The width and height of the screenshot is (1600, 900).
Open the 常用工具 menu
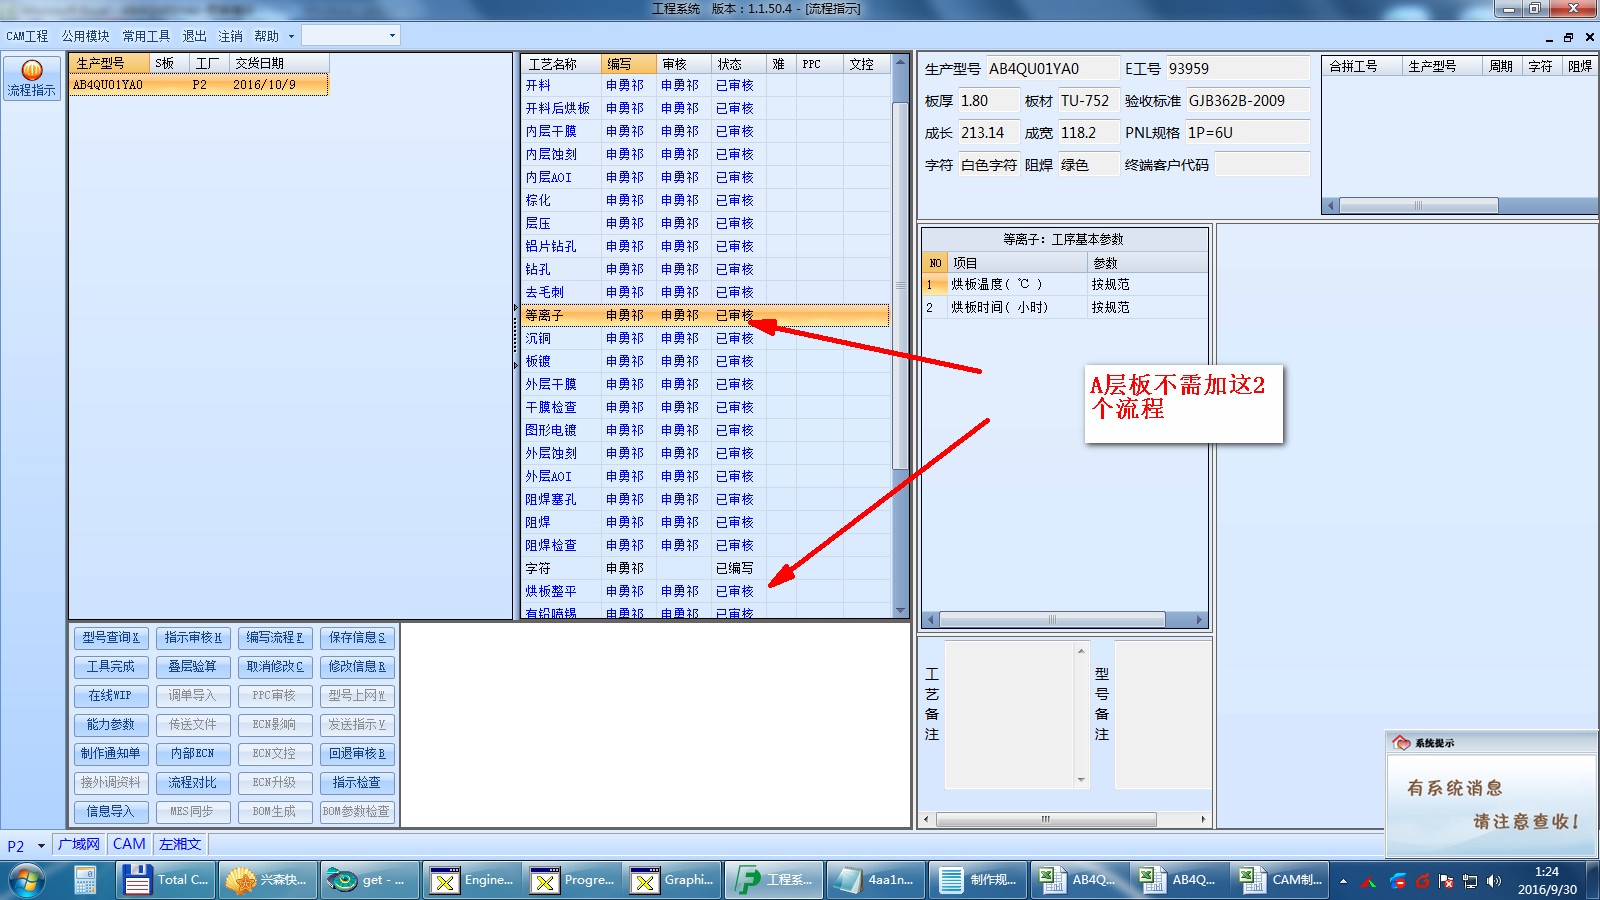(x=146, y=36)
